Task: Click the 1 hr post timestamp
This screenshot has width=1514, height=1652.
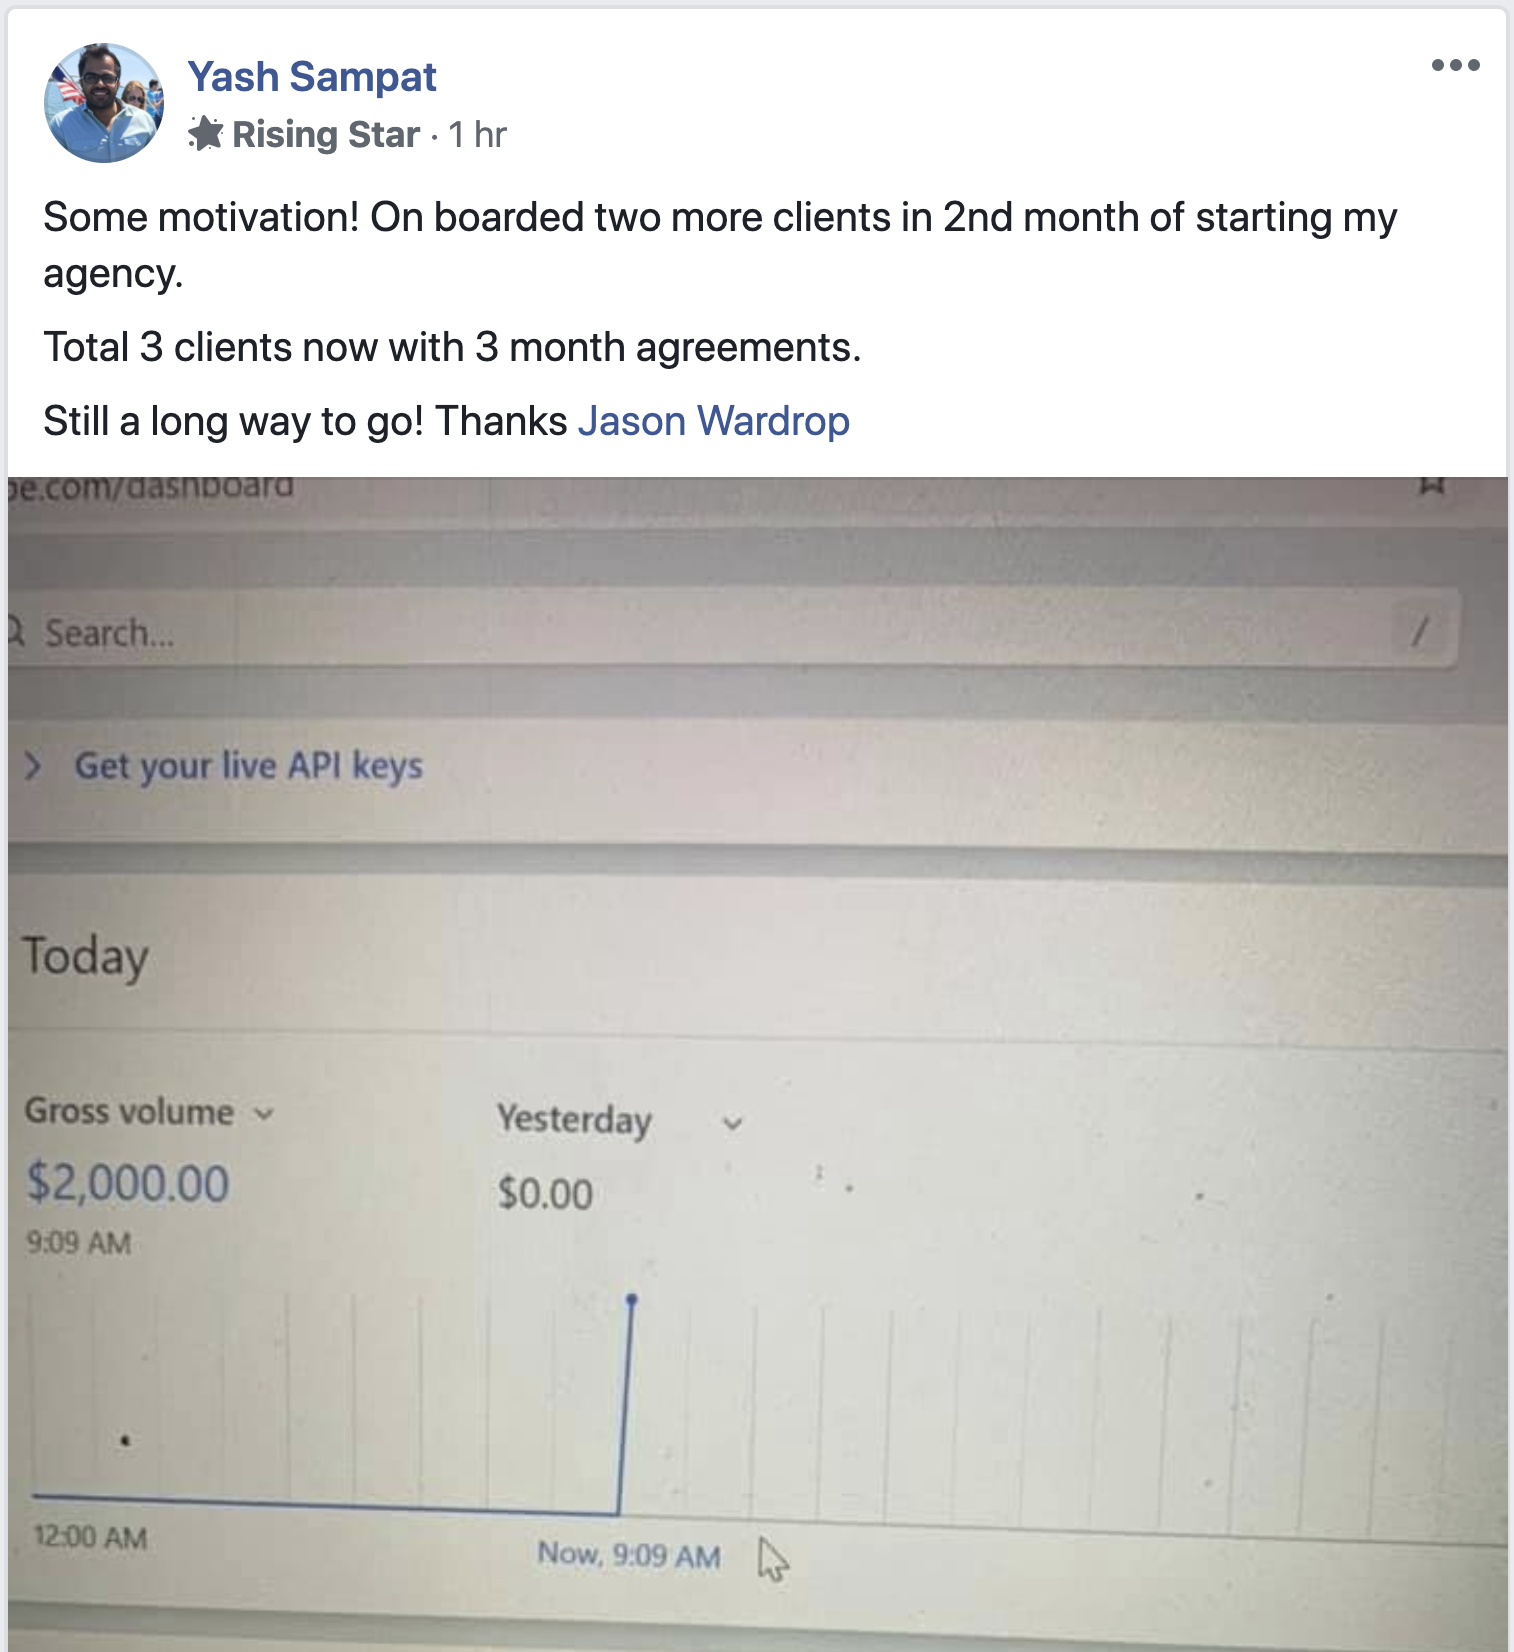Action: (477, 134)
